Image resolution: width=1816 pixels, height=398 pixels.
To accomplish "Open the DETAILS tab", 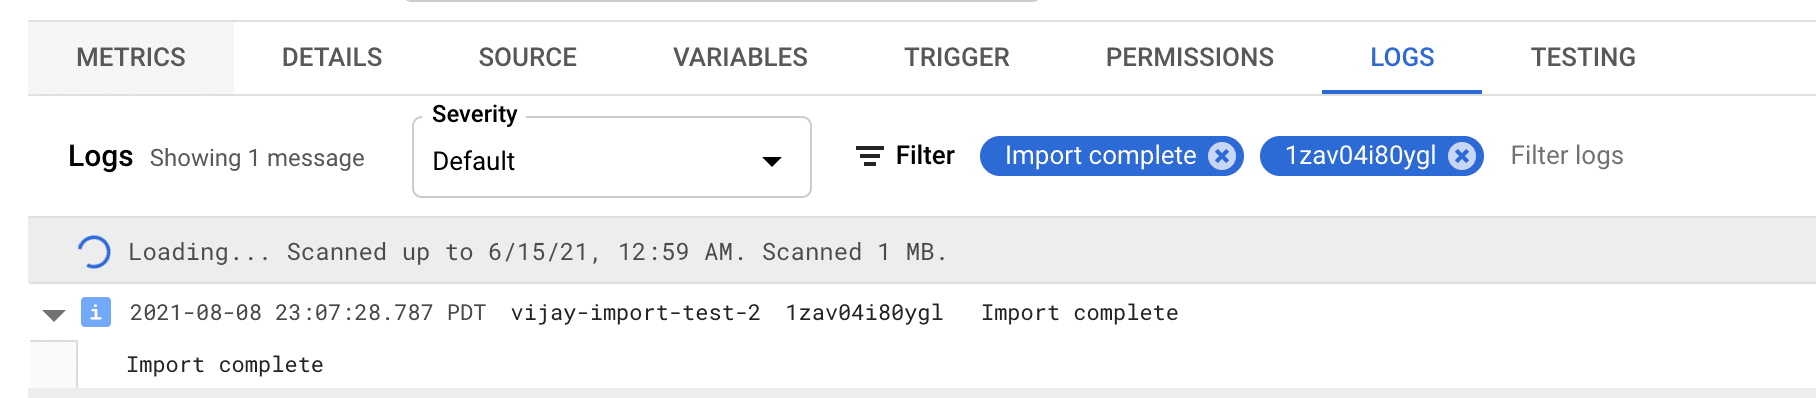I will click(332, 57).
